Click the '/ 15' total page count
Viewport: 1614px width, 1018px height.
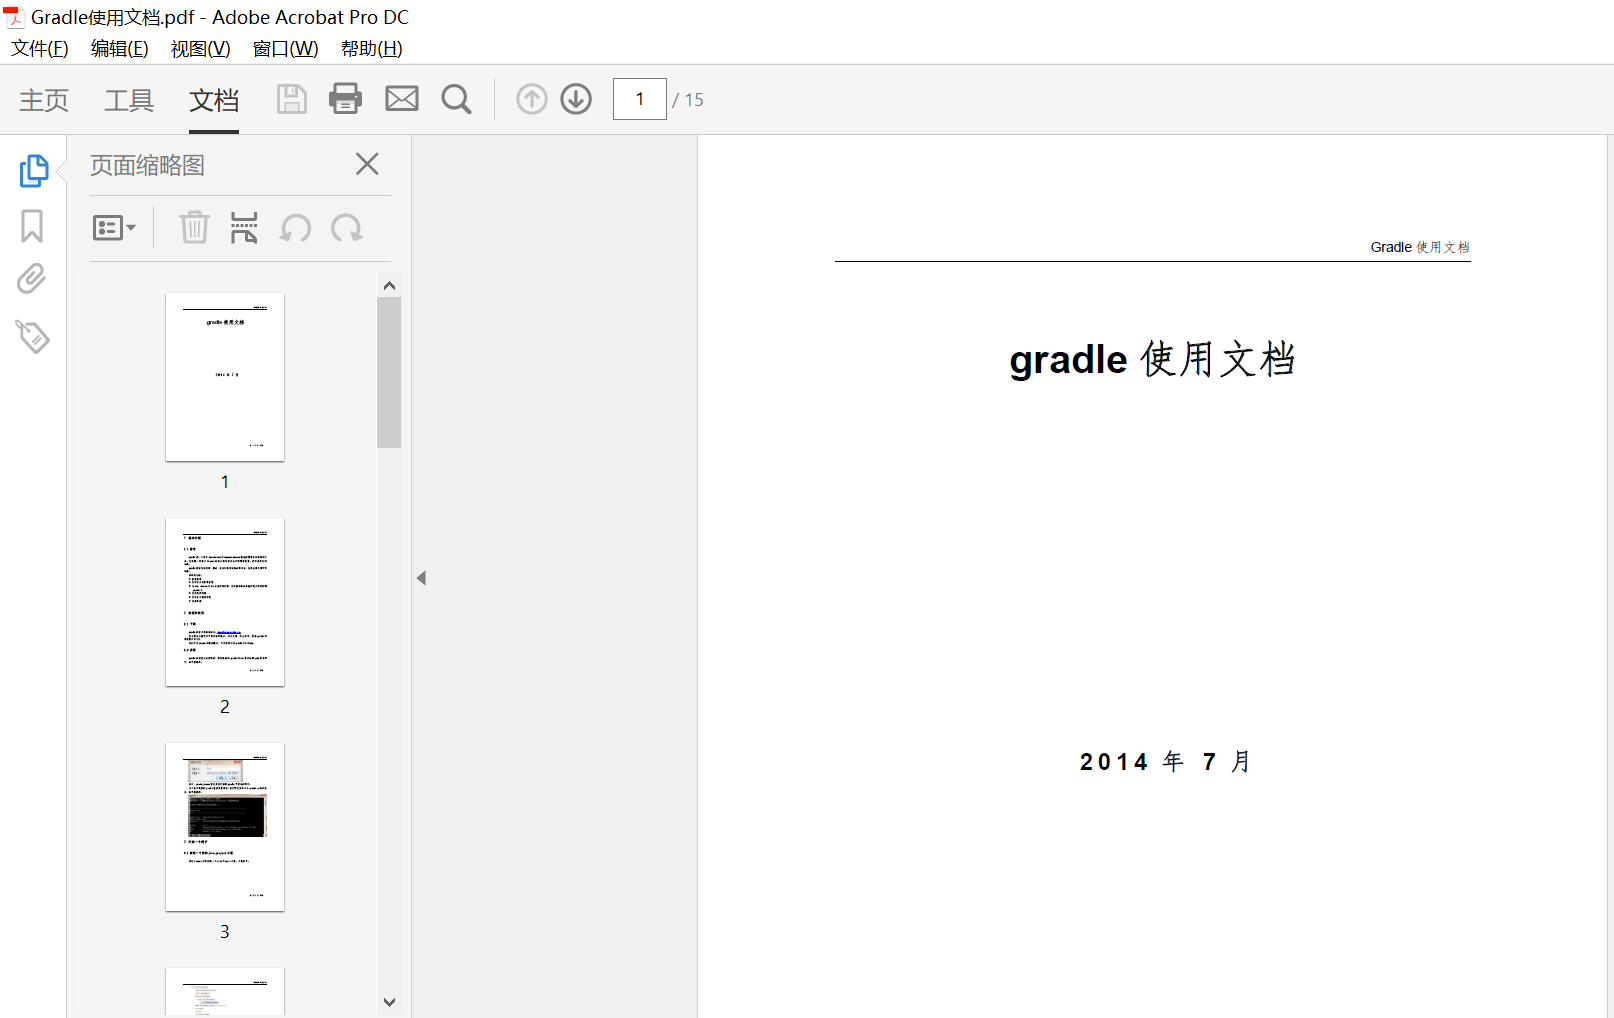click(688, 100)
